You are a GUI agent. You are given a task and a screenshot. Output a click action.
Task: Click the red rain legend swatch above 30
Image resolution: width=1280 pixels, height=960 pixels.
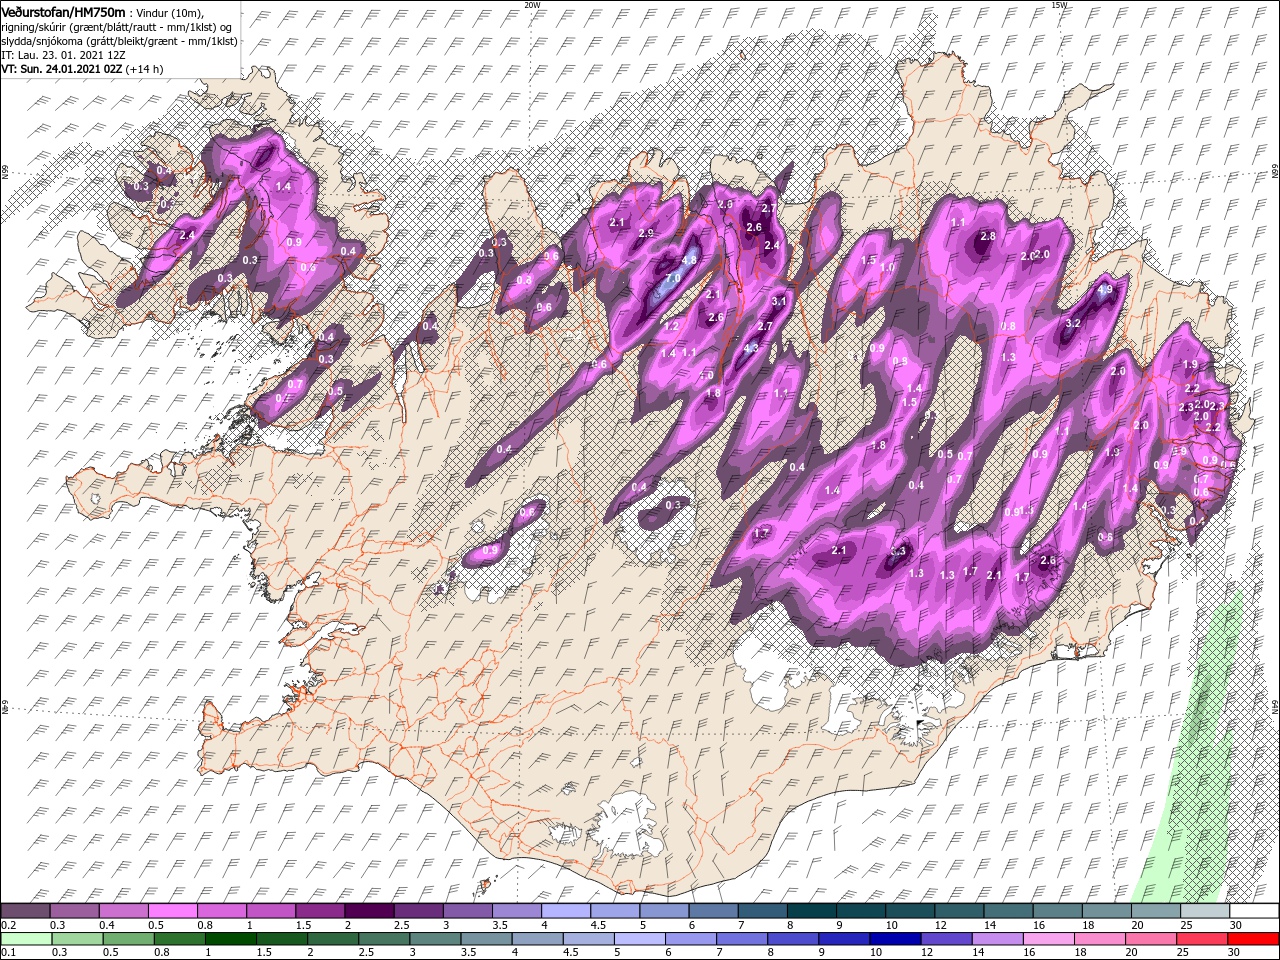pos(1254,939)
